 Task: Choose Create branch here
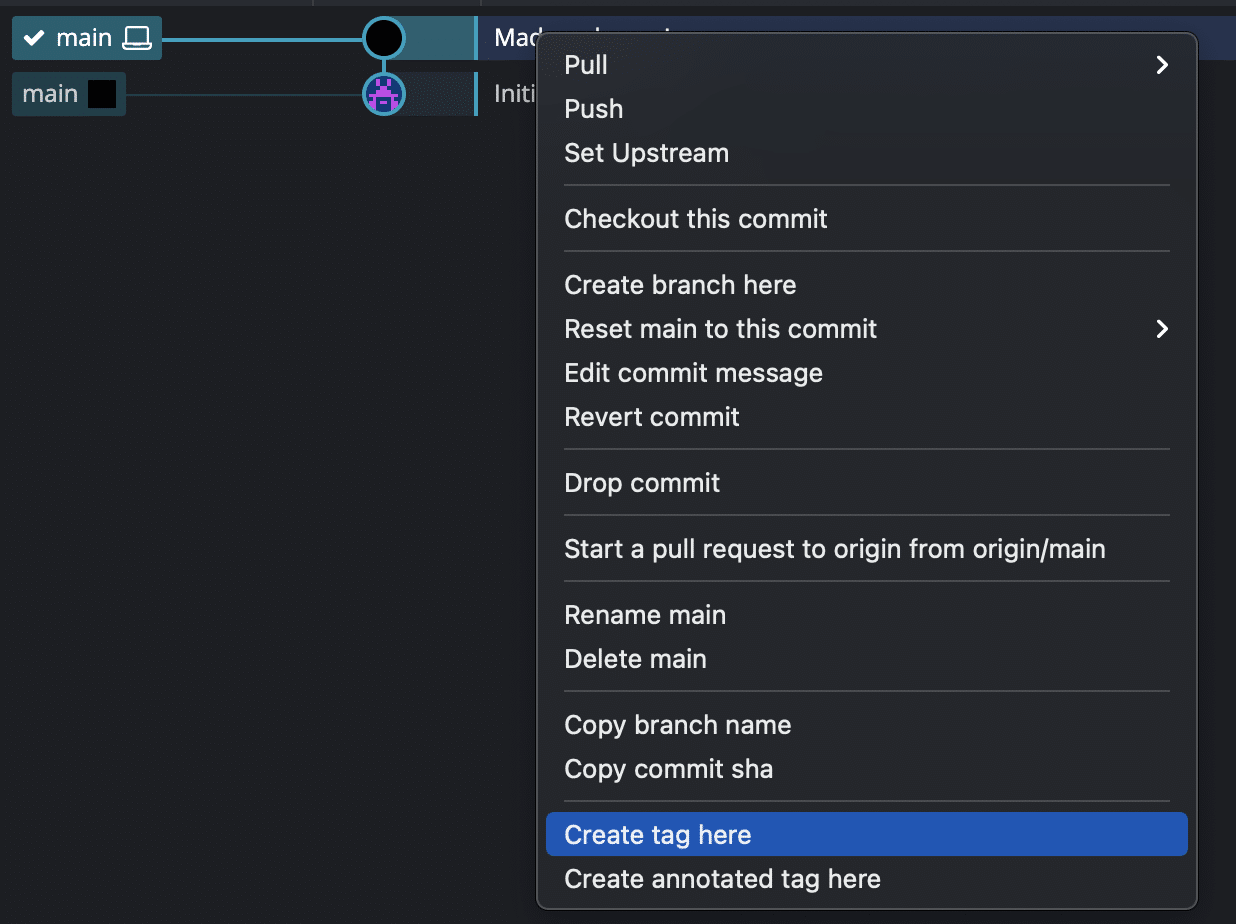point(680,285)
